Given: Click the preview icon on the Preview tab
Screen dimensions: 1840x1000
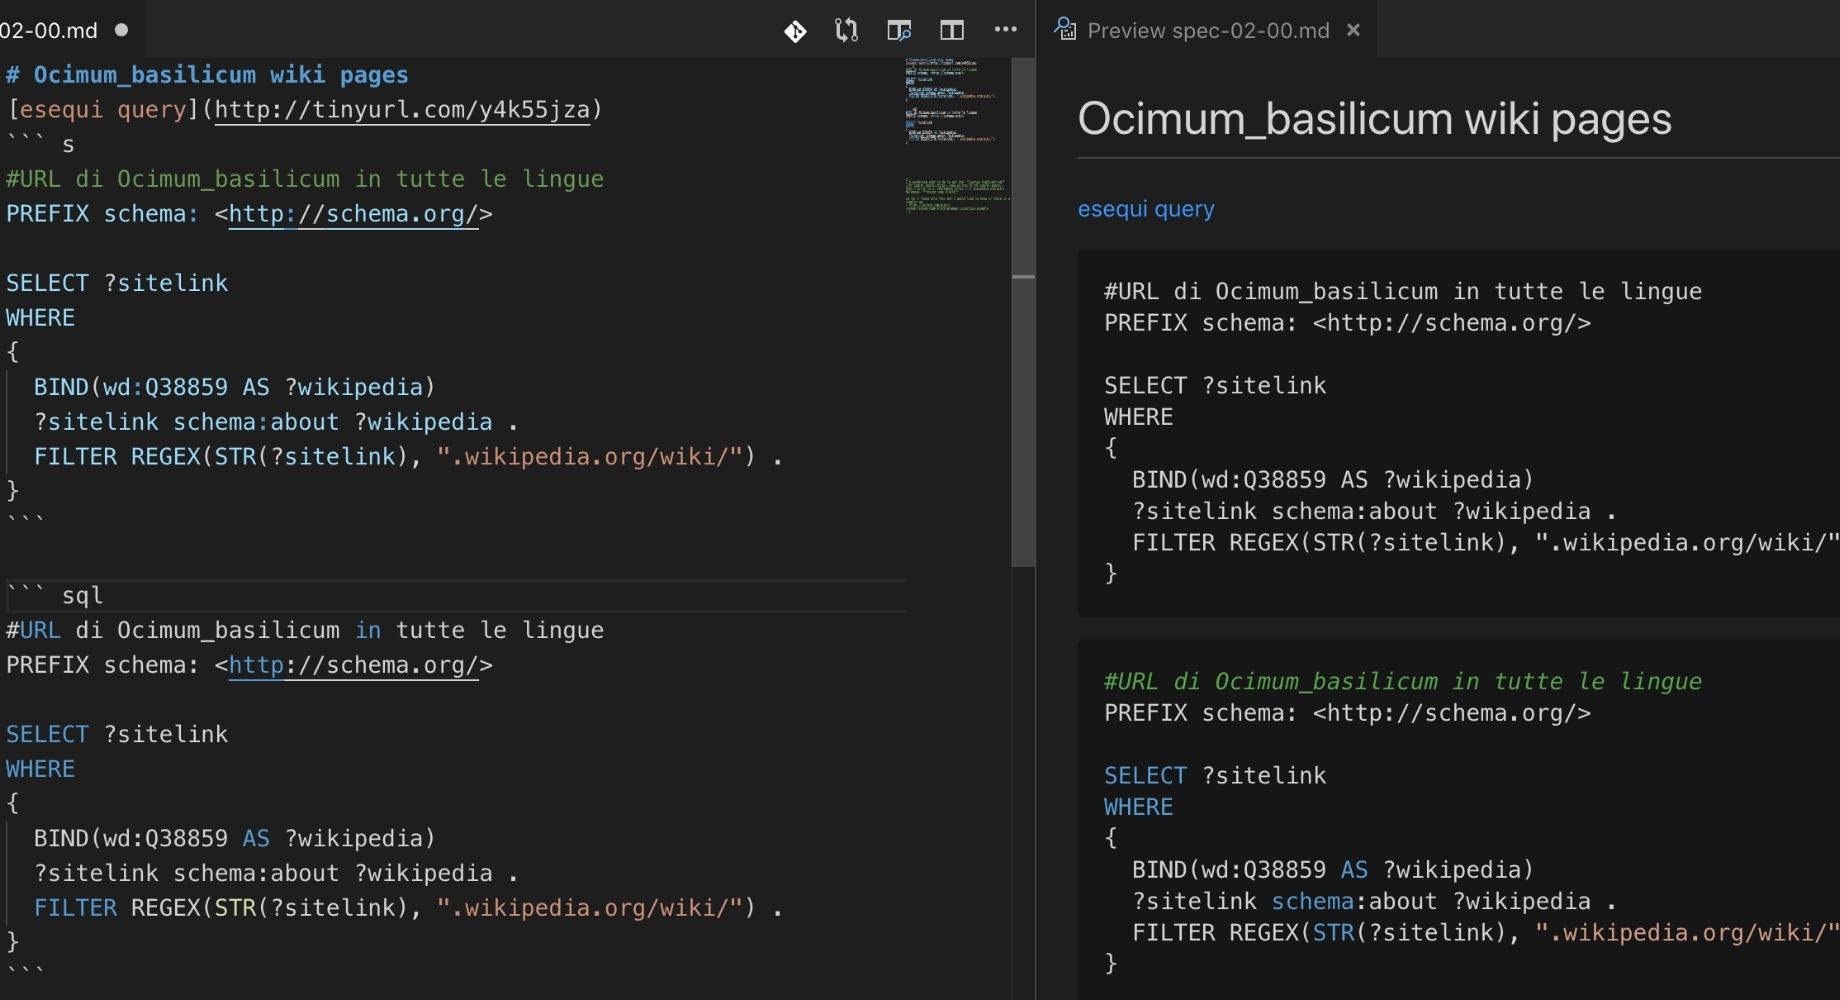Looking at the screenshot, I should [x=1065, y=30].
